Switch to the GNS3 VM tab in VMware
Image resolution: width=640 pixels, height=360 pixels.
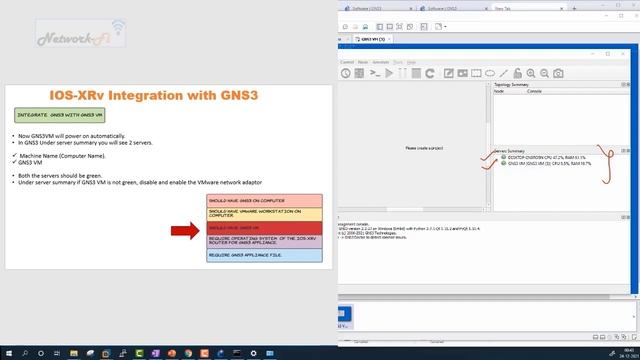373,39
